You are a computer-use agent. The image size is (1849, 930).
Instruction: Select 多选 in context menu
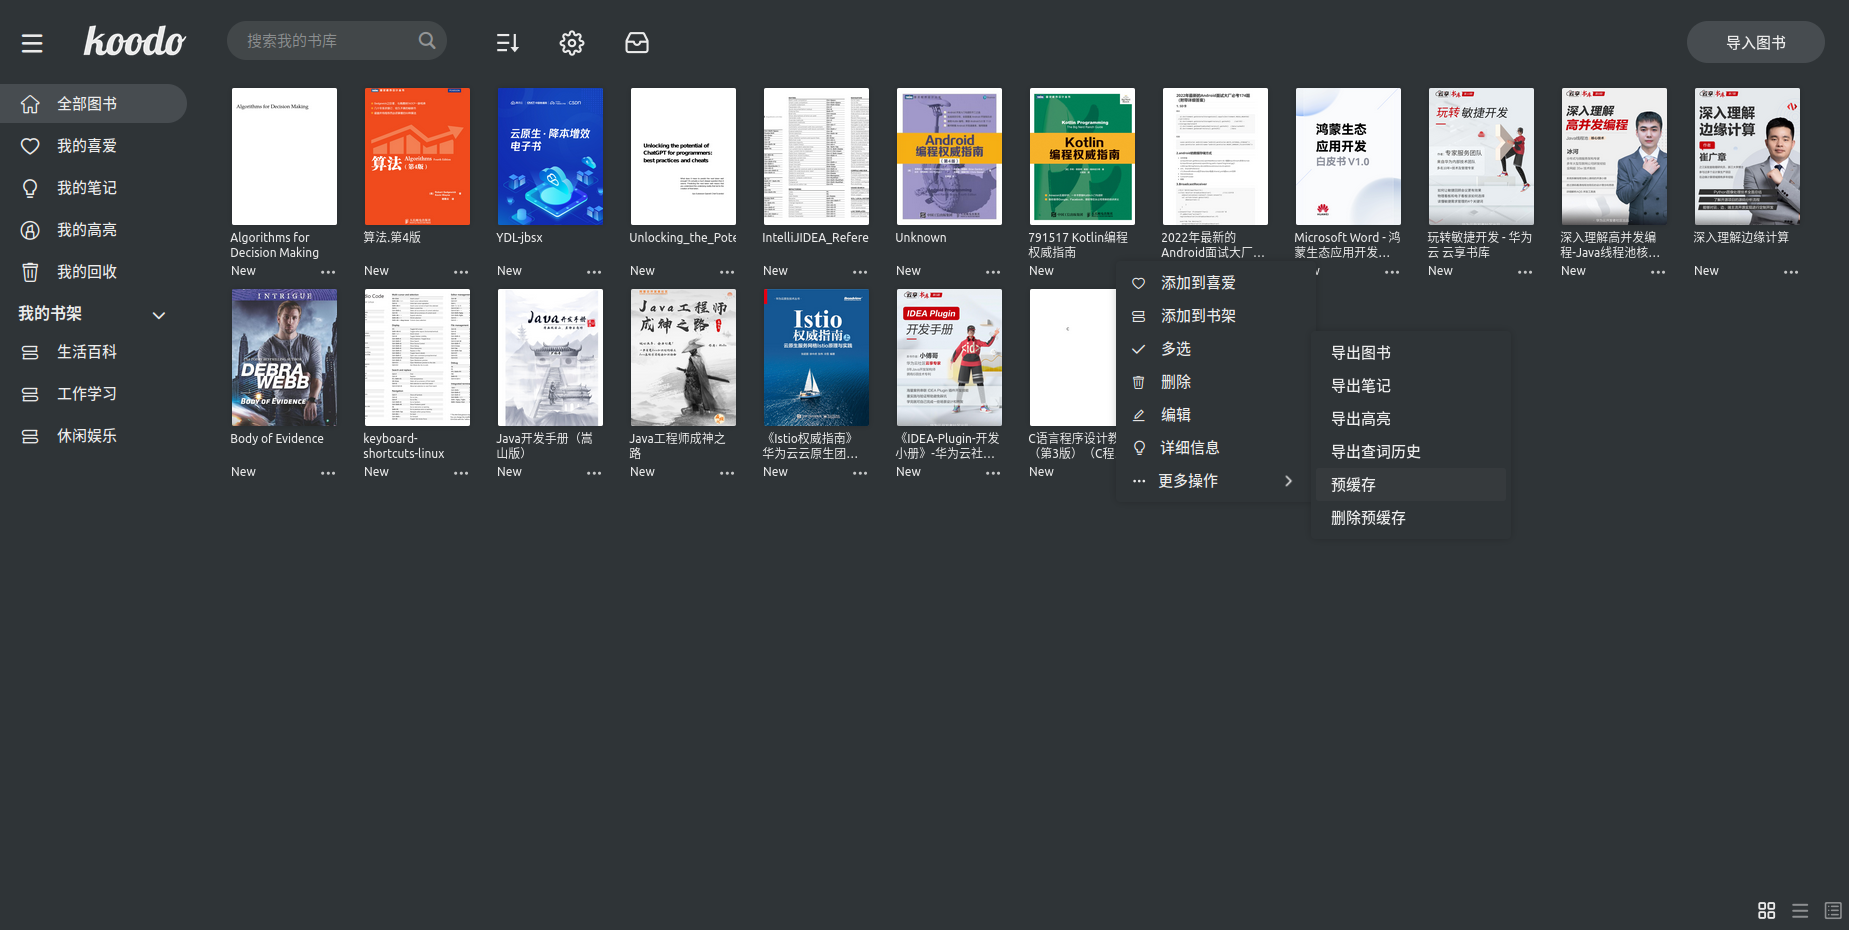1216,349
